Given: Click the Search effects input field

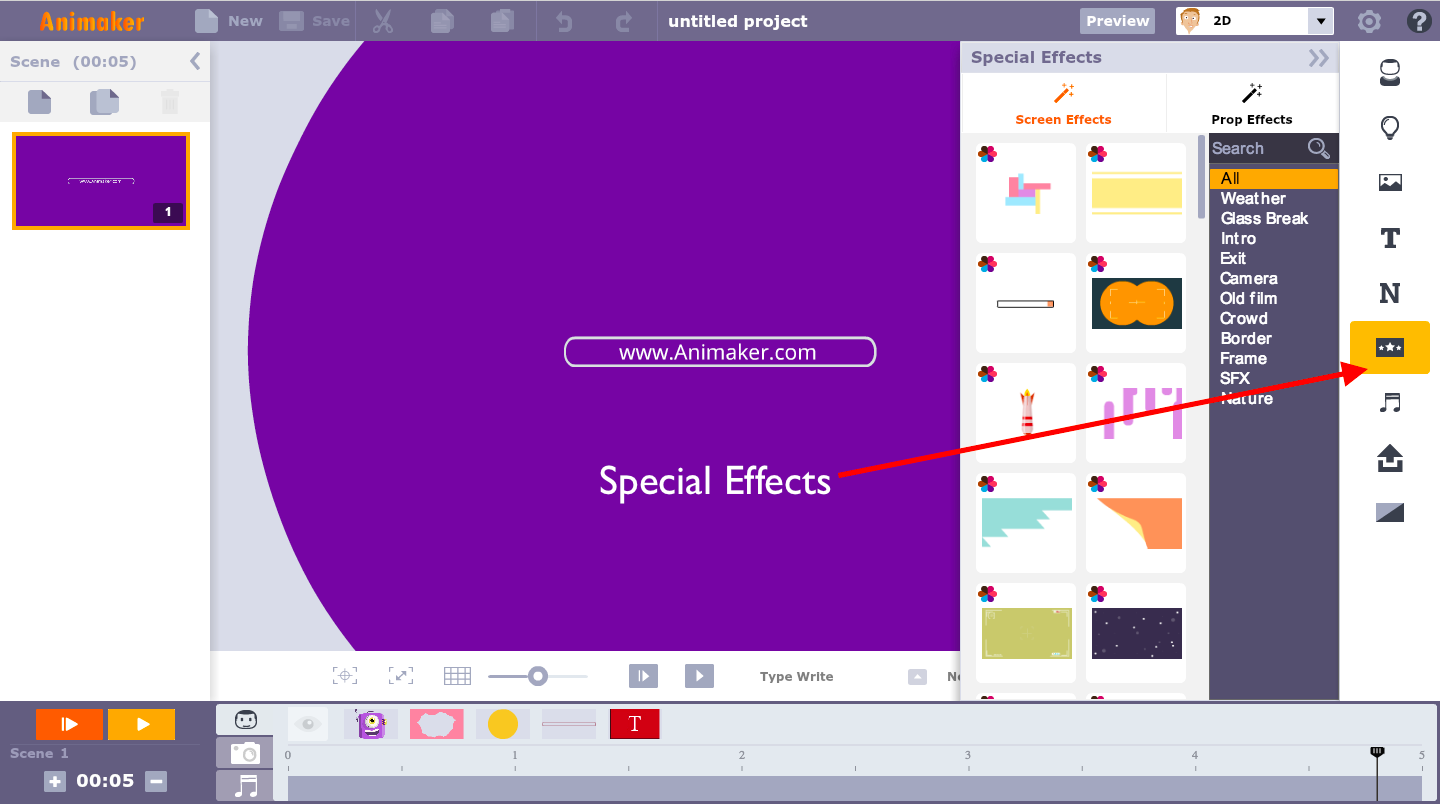Looking at the screenshot, I should coord(1257,148).
